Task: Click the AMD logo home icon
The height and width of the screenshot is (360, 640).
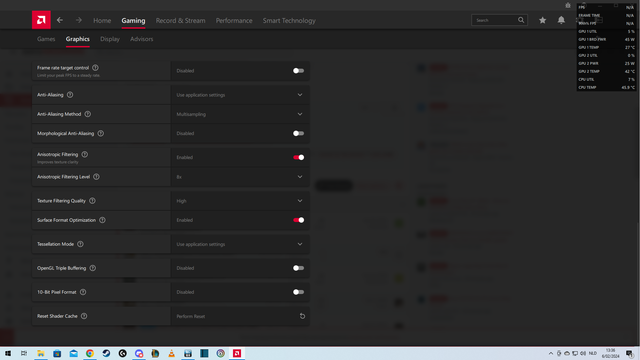Action: click(41, 20)
